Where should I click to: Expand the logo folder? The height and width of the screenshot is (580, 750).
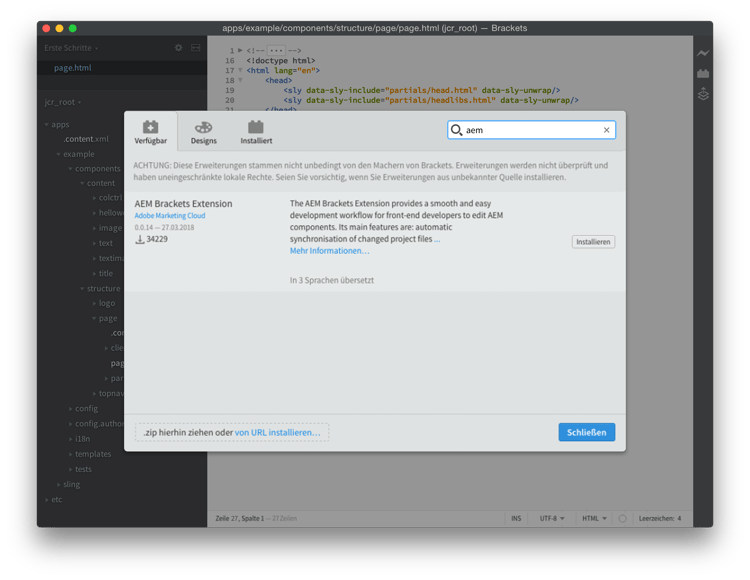tap(94, 303)
